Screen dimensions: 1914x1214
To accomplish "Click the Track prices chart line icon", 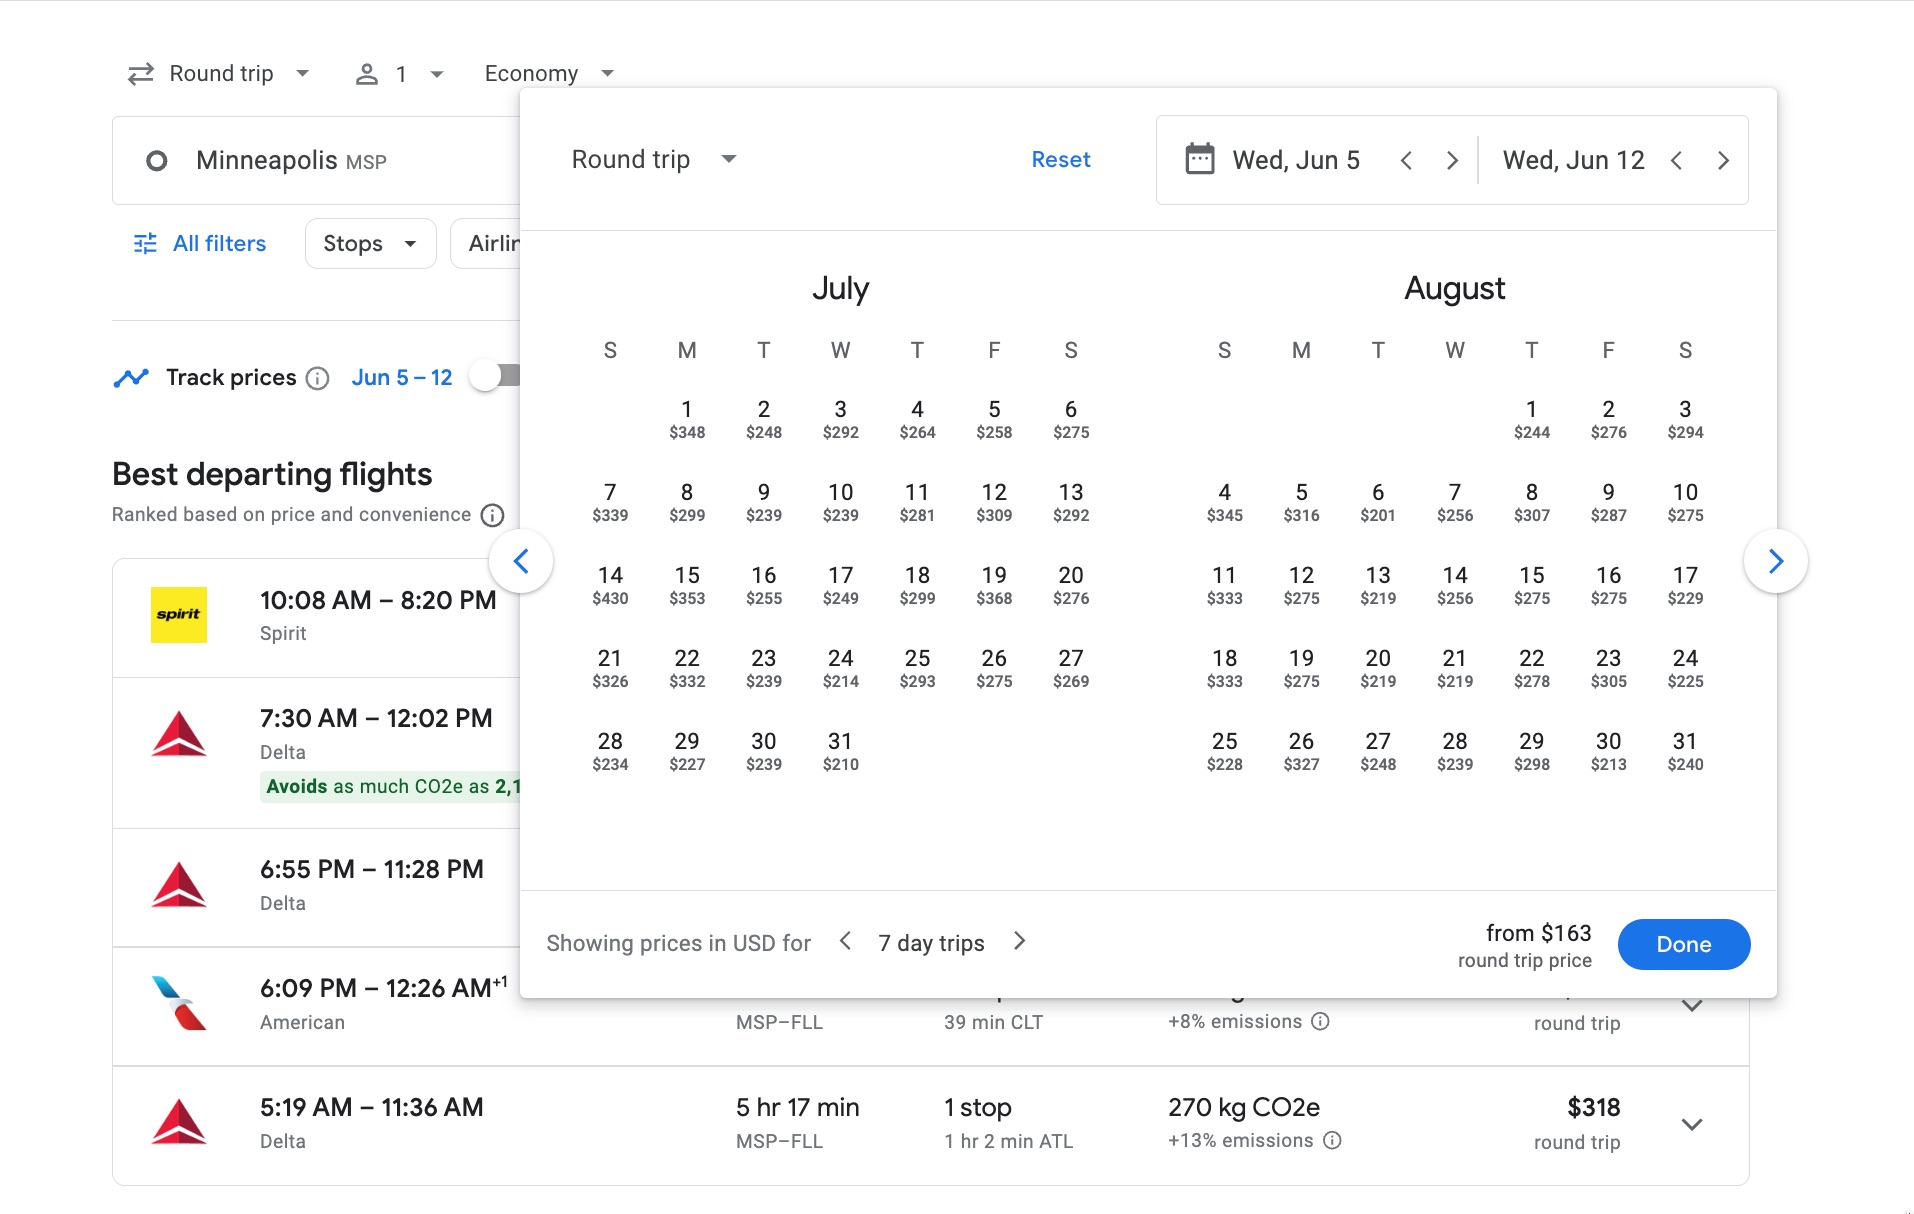I will point(131,378).
